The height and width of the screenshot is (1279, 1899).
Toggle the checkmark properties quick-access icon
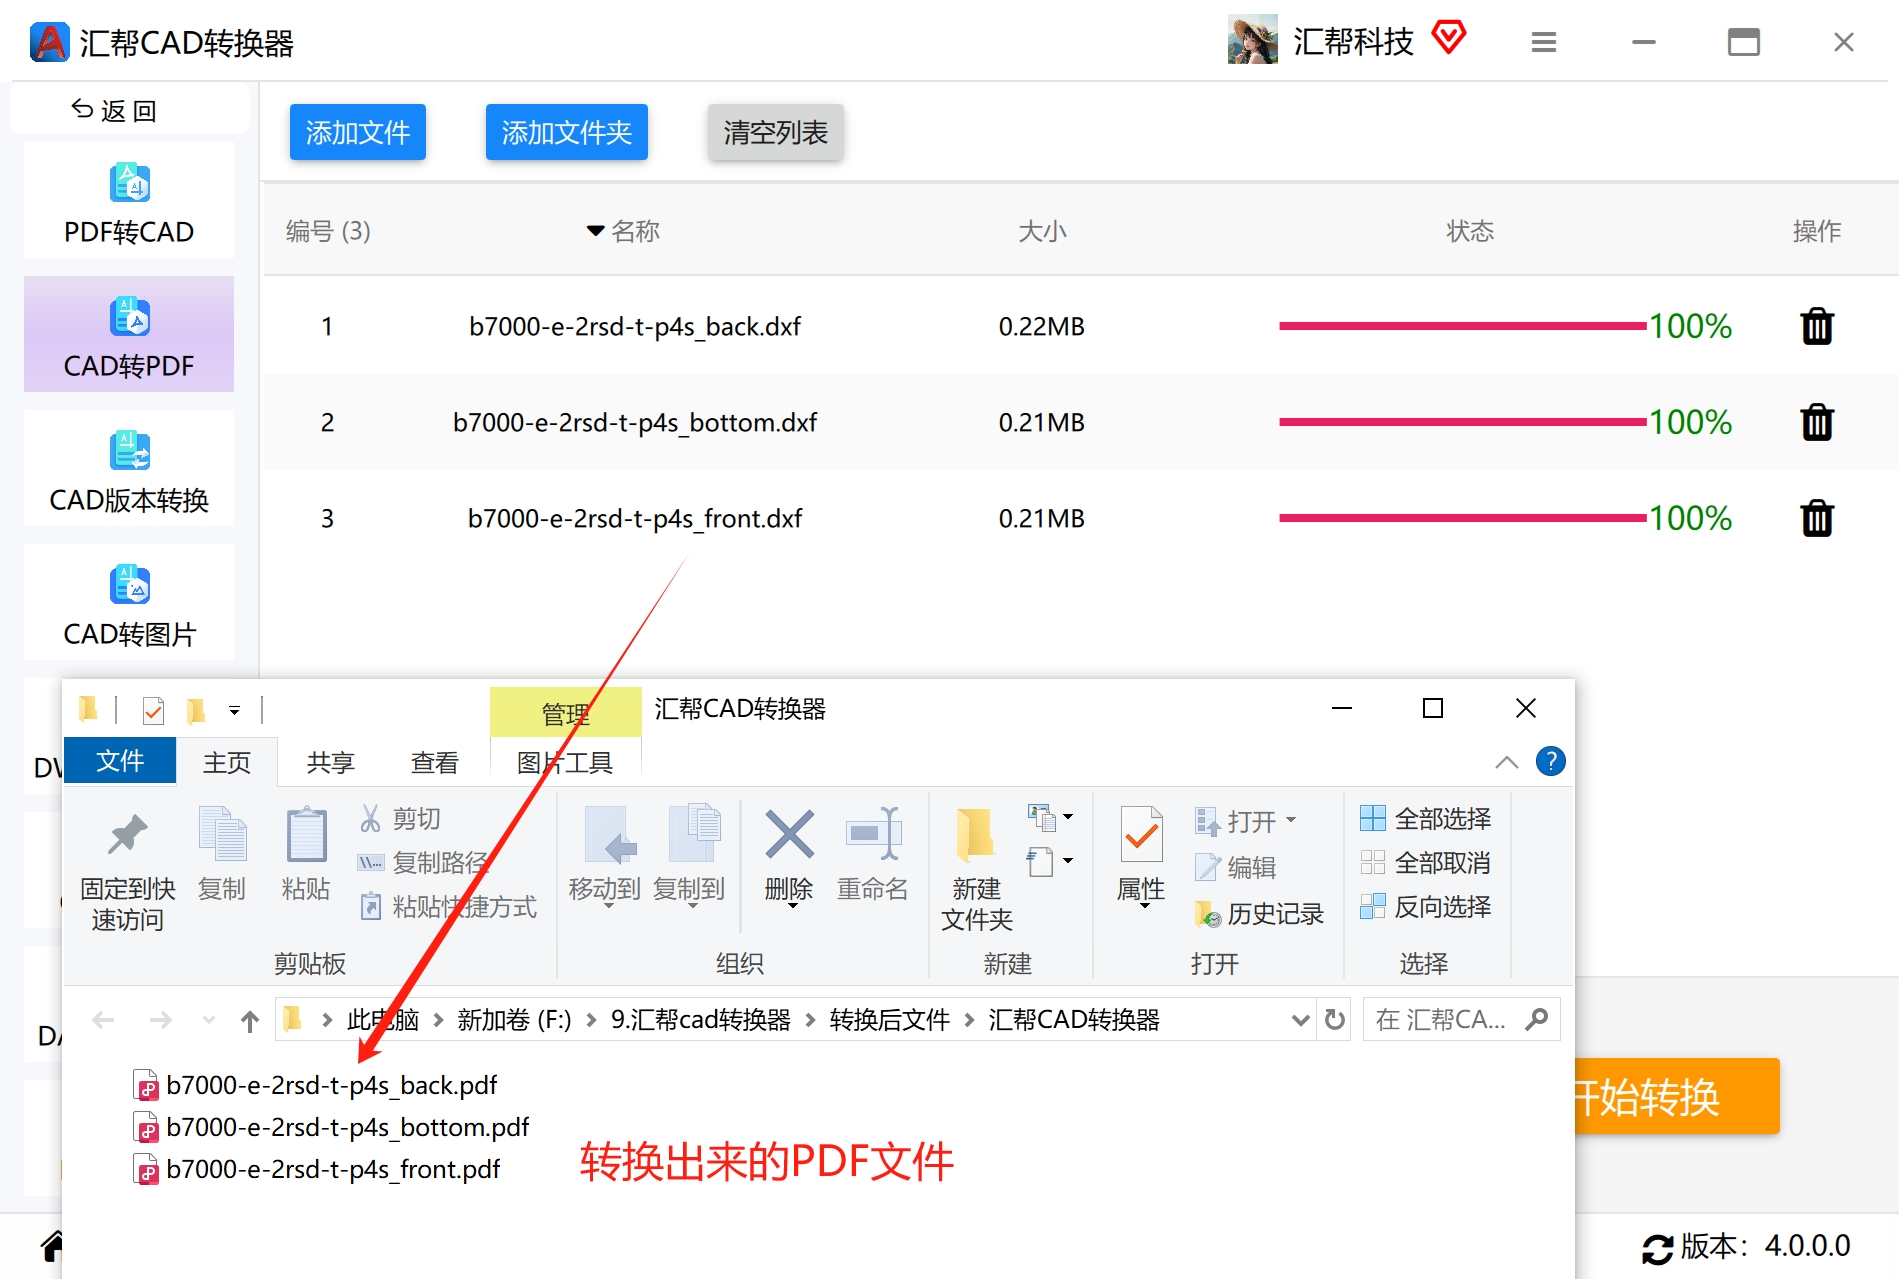coord(153,710)
